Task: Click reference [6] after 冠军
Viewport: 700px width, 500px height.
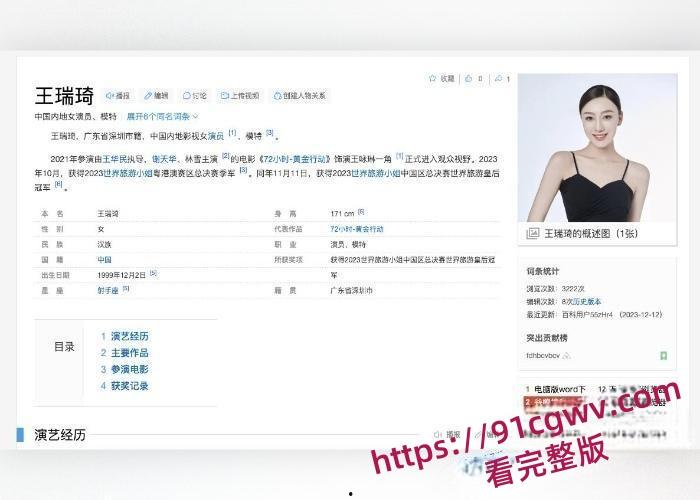Action: coord(58,184)
